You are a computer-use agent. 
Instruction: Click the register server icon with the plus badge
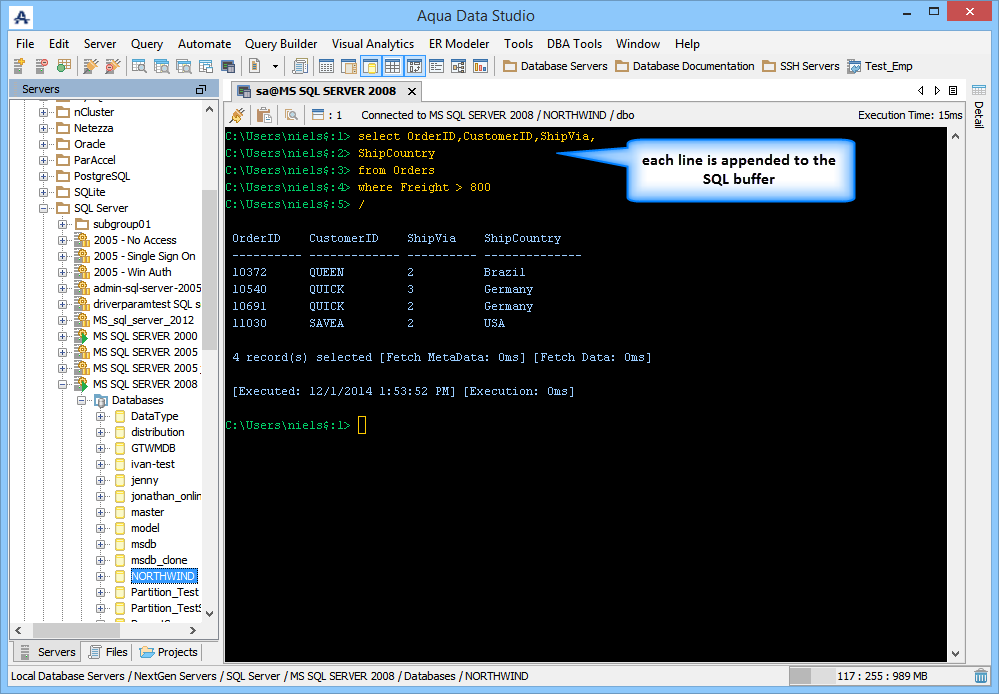click(19, 67)
